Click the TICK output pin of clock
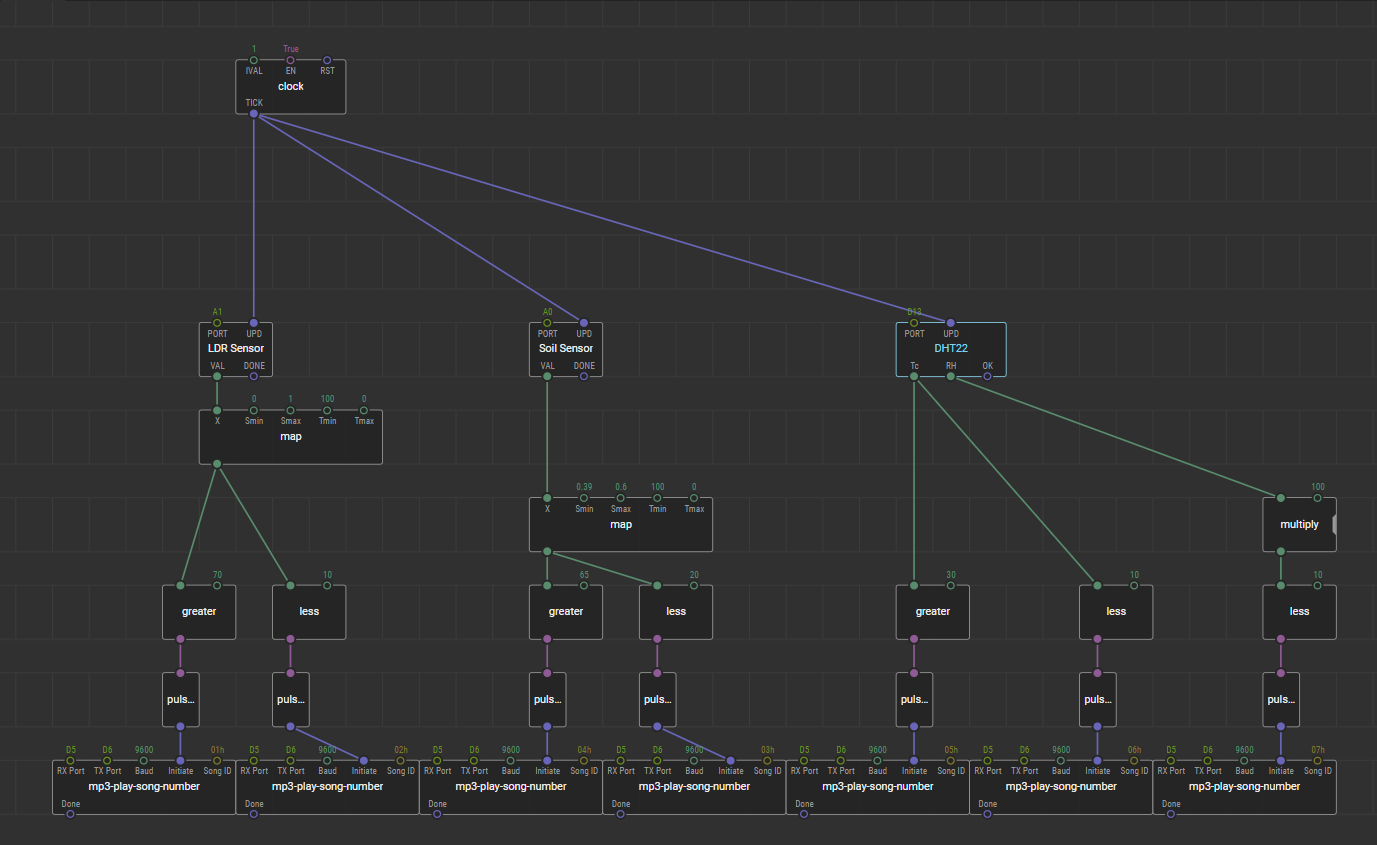The image size is (1377, 845). [x=254, y=114]
